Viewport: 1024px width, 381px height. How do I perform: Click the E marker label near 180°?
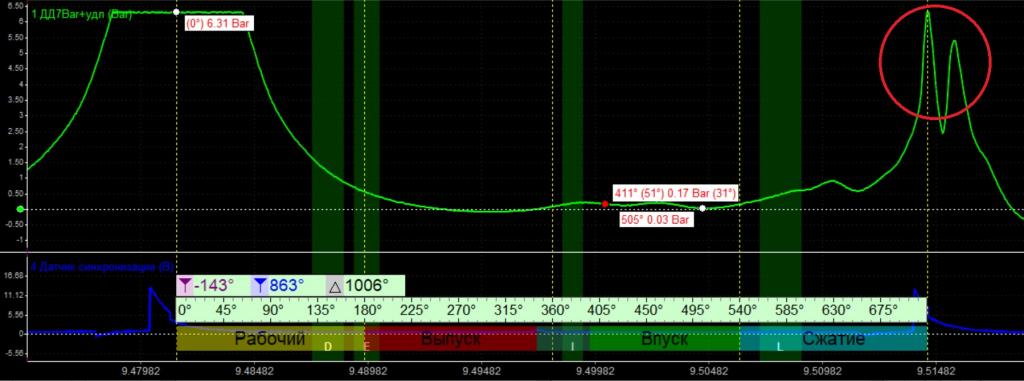tap(367, 346)
